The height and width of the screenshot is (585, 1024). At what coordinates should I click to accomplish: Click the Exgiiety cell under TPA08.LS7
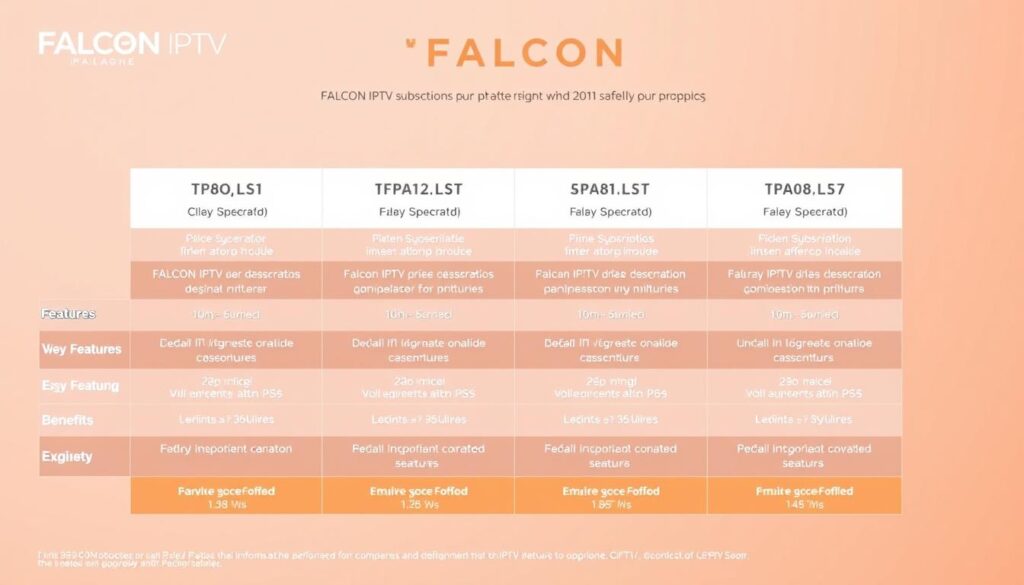click(804, 456)
